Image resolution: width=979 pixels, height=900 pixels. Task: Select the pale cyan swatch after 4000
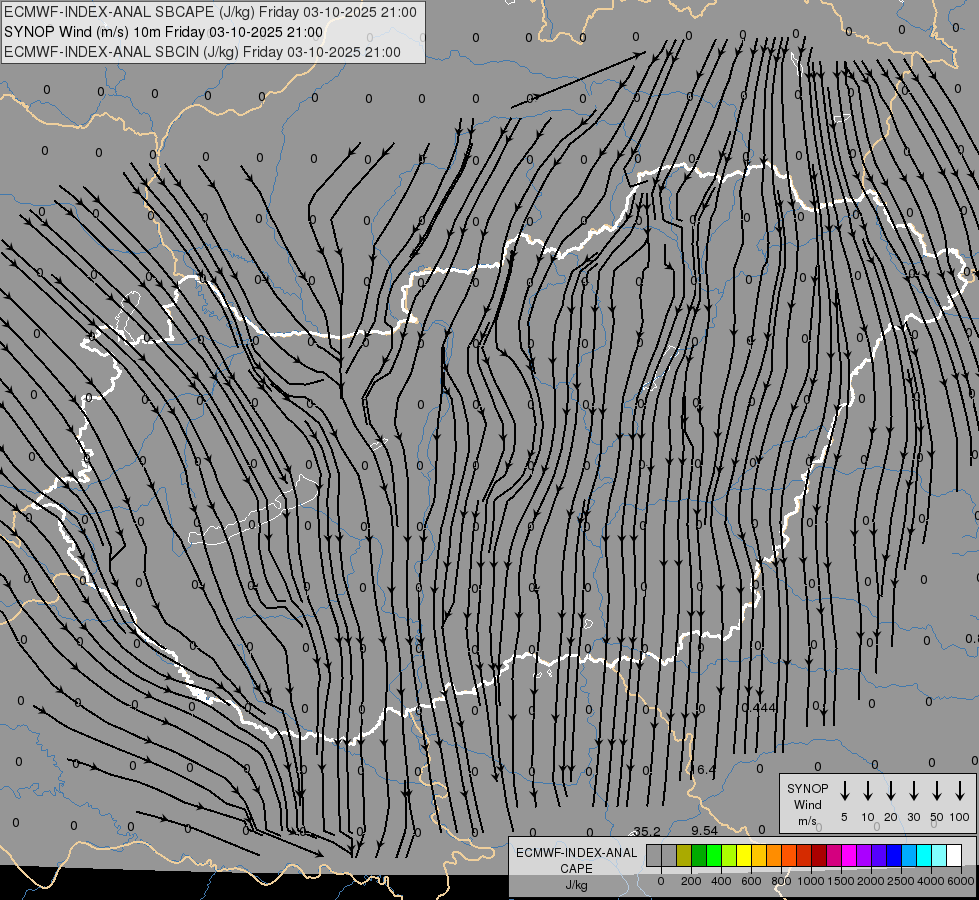[x=938, y=856]
